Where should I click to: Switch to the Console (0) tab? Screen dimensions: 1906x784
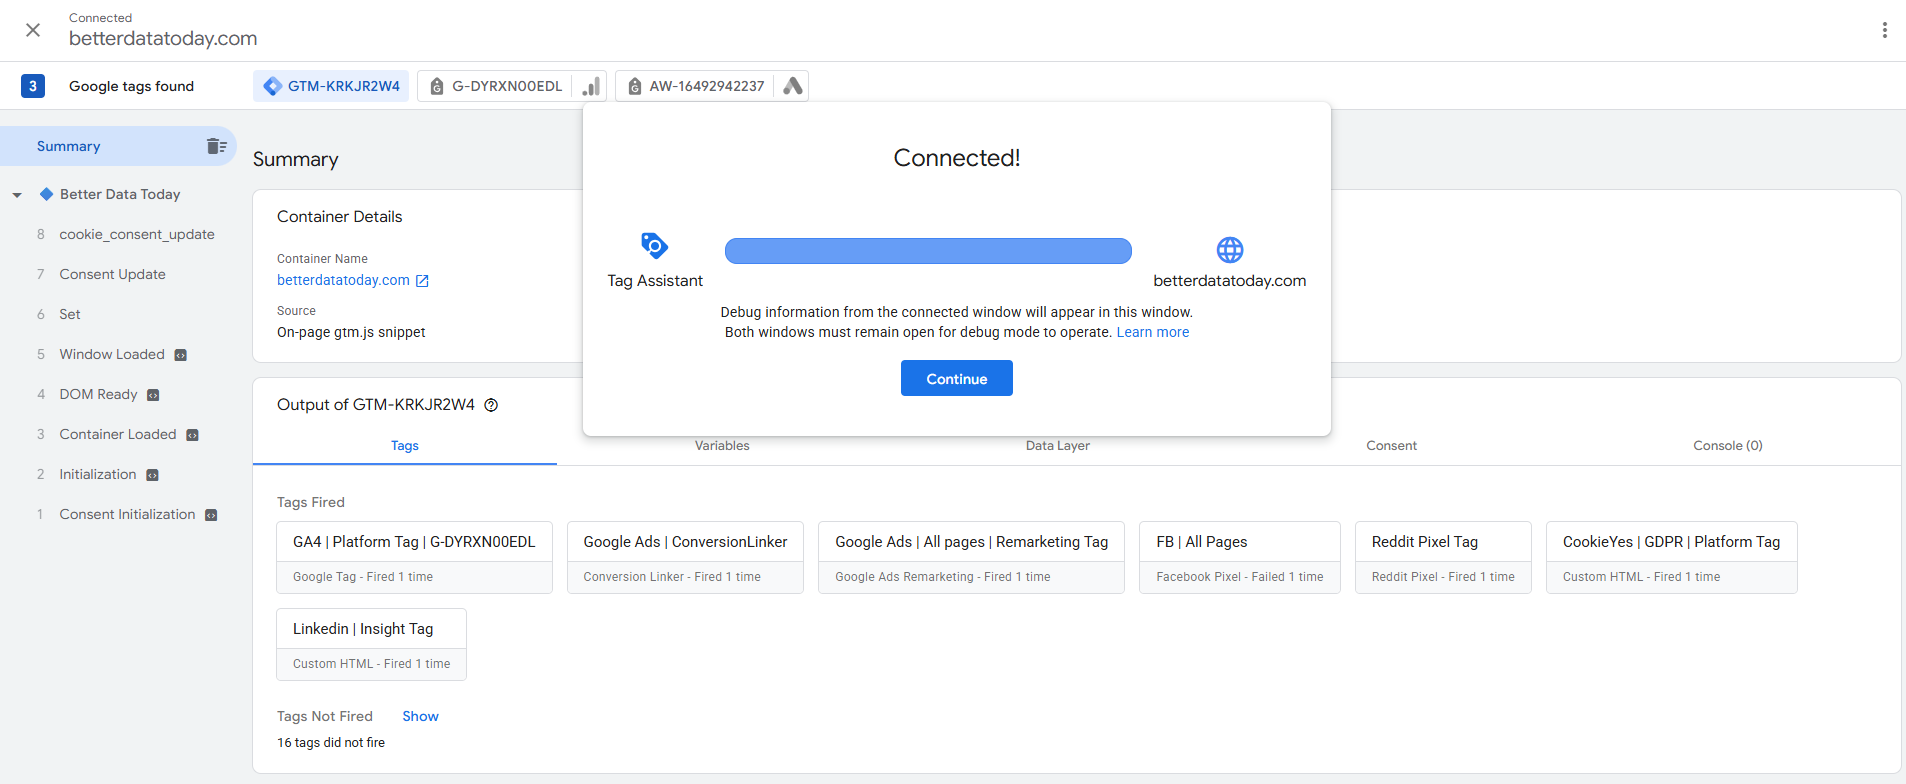pos(1727,446)
